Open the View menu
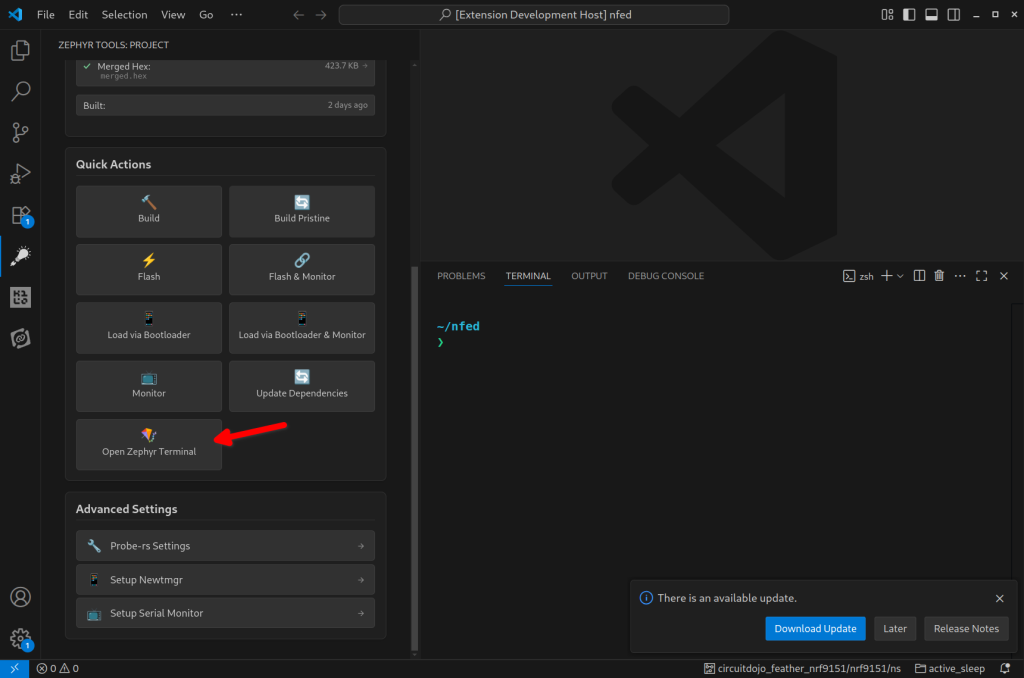The image size is (1024, 678). pos(173,14)
